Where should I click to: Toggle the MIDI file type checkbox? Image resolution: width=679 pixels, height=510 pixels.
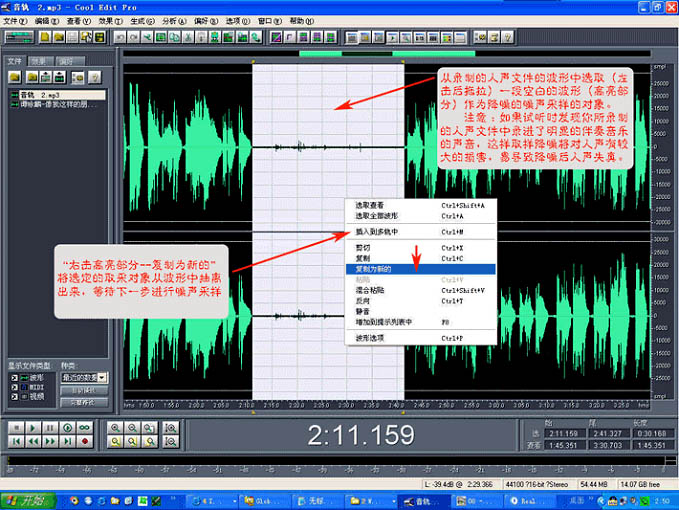tap(13, 387)
